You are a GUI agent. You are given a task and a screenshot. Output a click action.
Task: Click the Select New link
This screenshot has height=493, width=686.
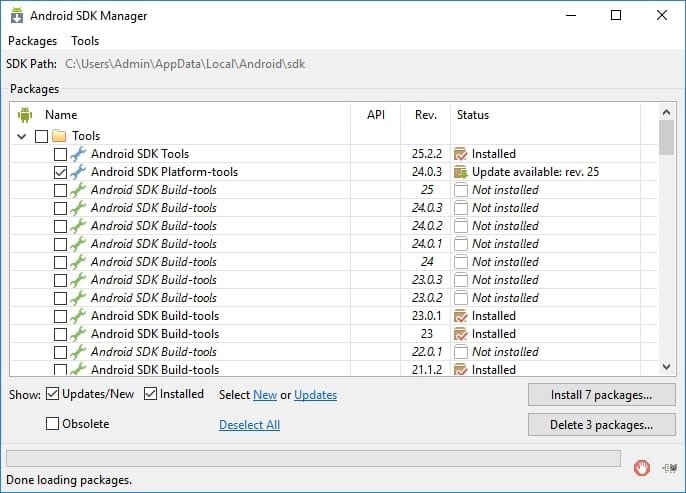[265, 395]
